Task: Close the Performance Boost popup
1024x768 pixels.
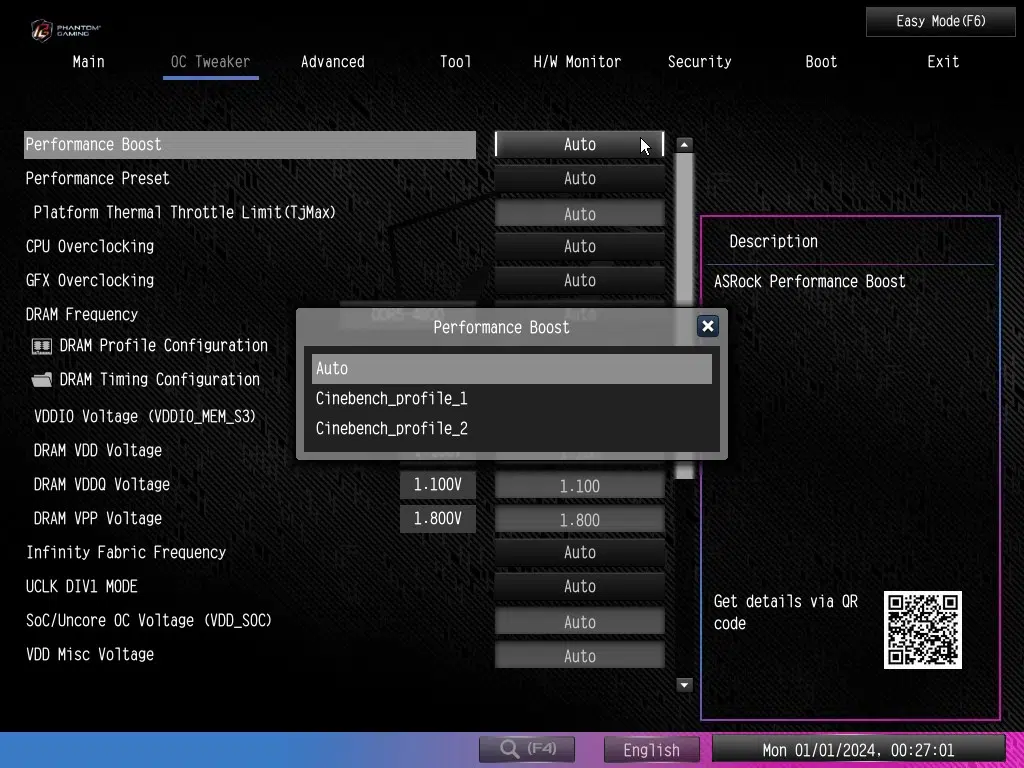Action: tap(707, 326)
